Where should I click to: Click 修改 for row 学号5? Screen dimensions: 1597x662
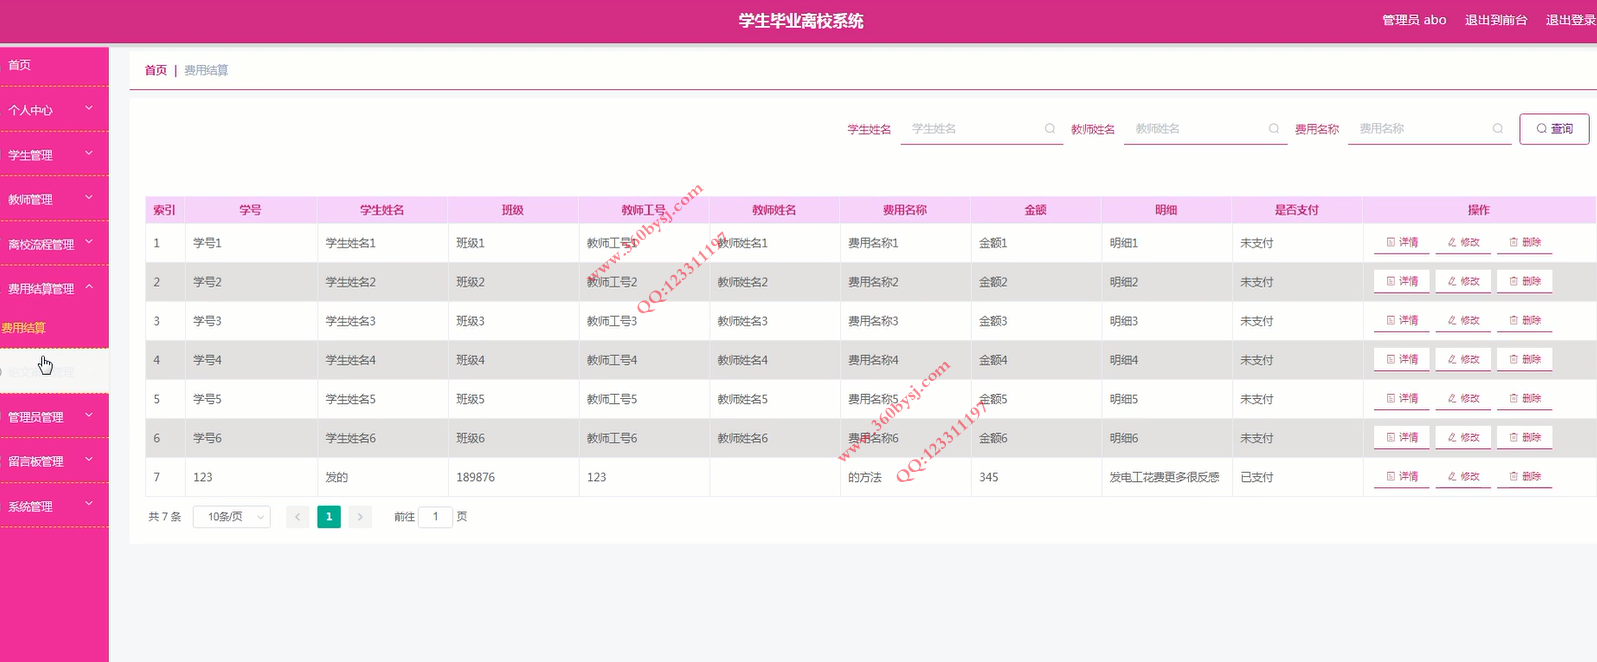[x=1463, y=399]
